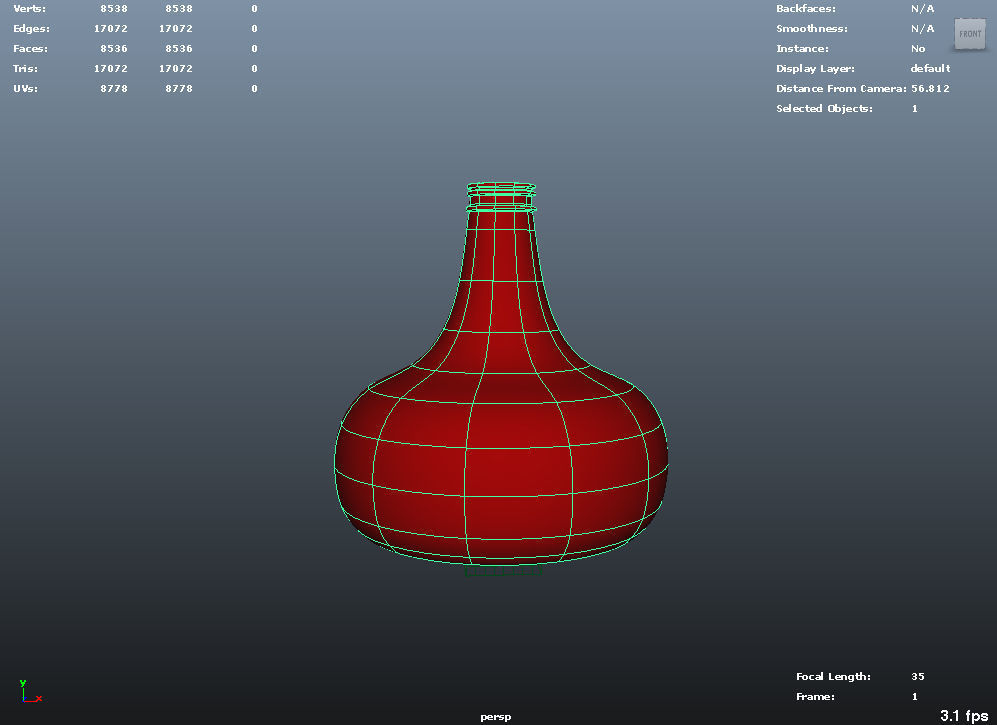Click the FRONT face of the view cube

[970, 34]
